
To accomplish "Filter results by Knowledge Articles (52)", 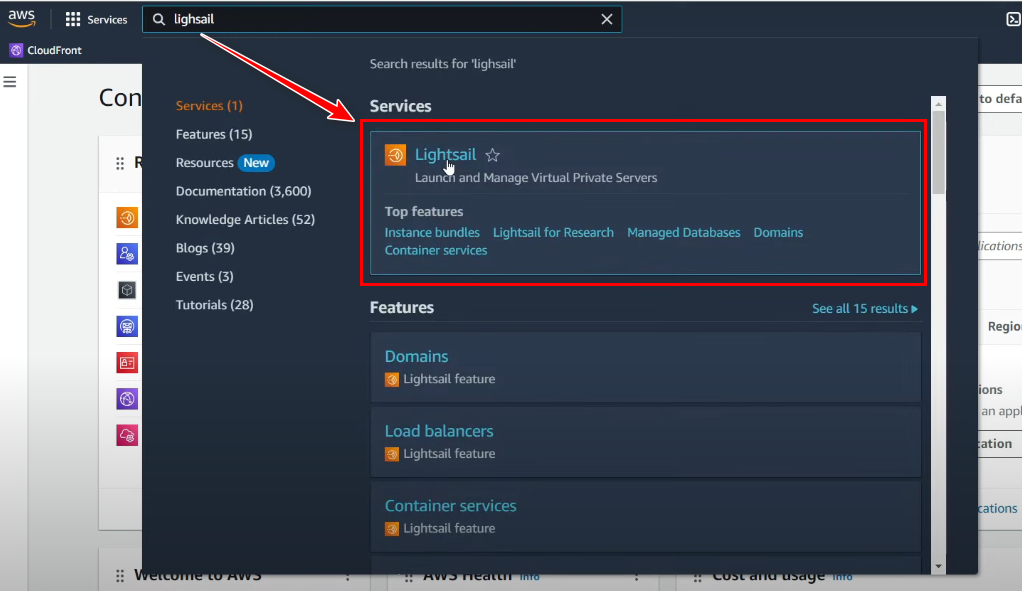I will 245,220.
